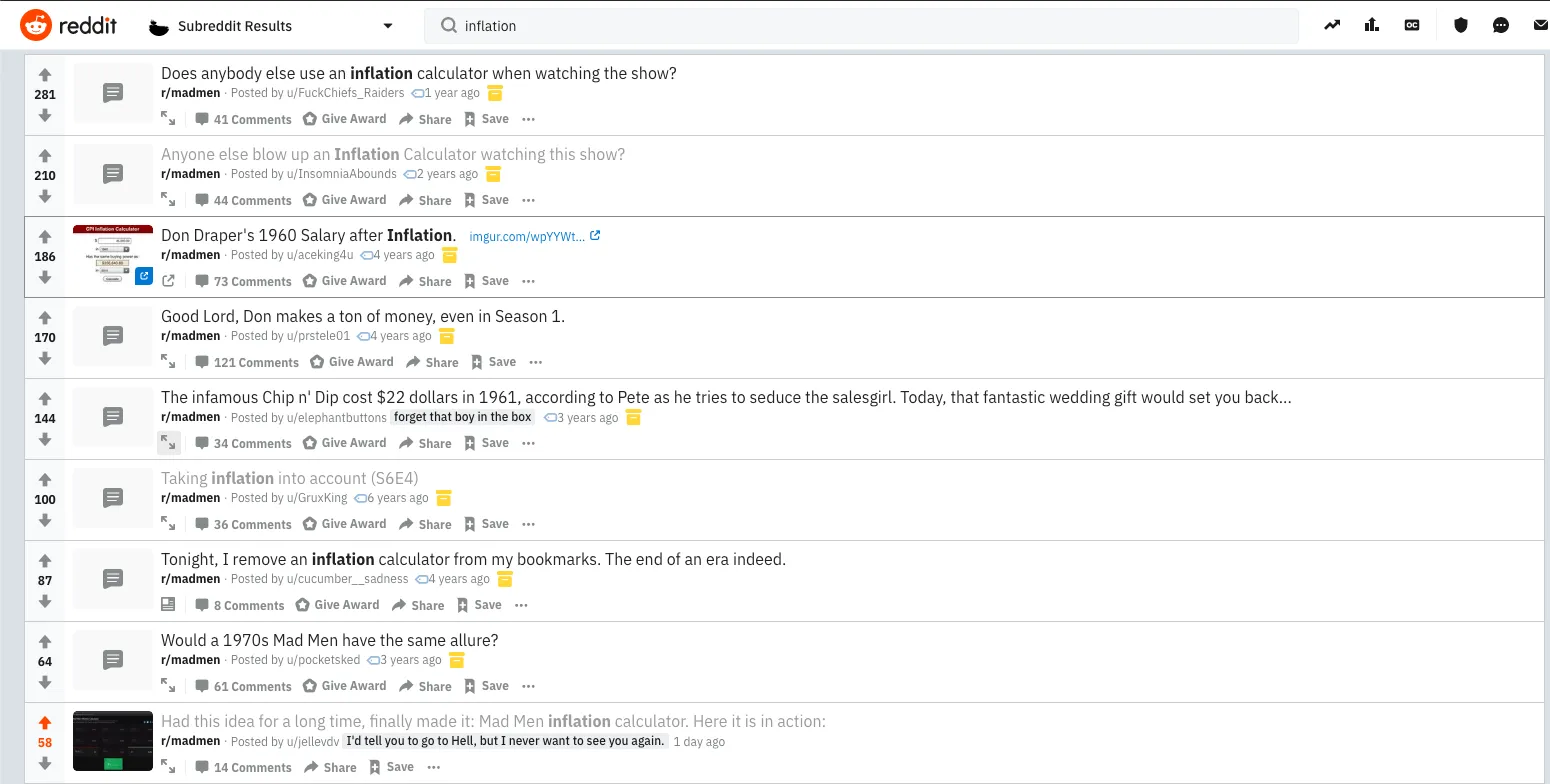This screenshot has height=784, width=1550.
Task: Open the 'Does anybody else use an inflation calculator' post
Action: pyautogui.click(x=419, y=73)
